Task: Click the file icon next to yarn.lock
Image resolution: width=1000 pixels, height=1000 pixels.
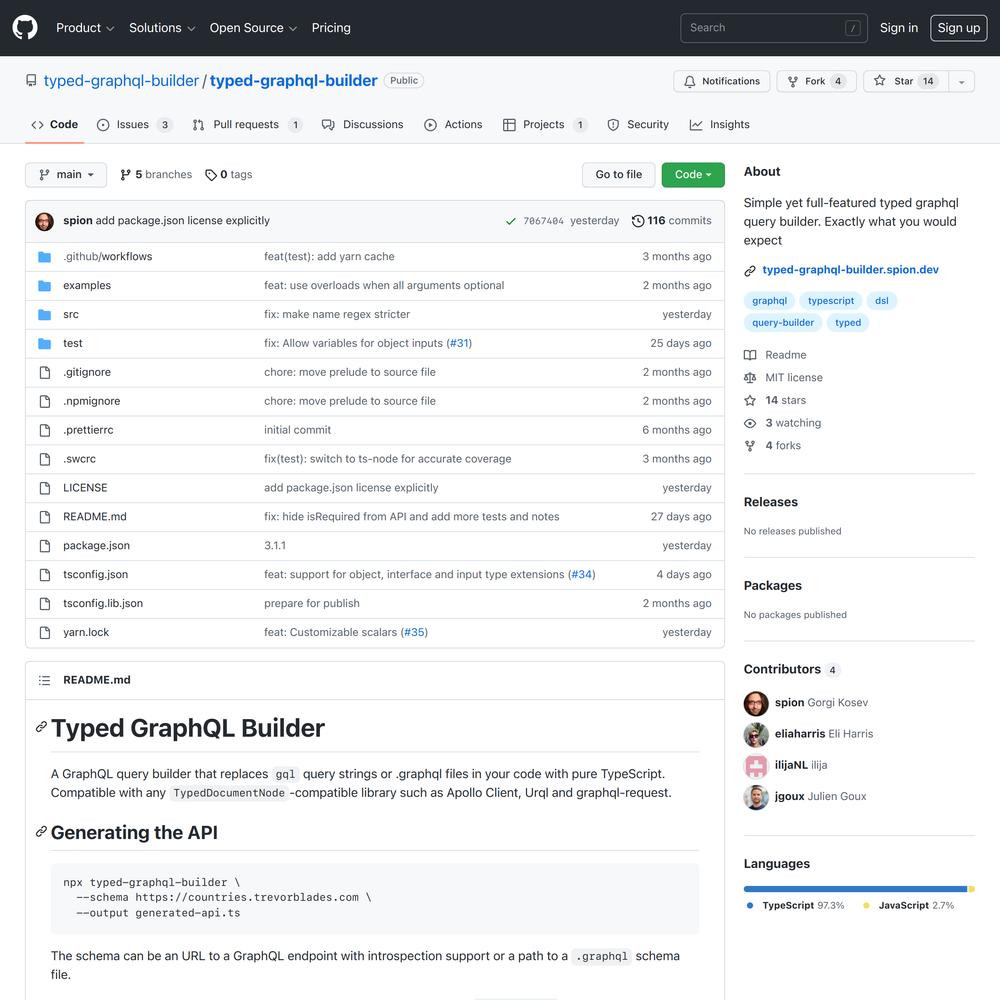Action: pyautogui.click(x=45, y=633)
